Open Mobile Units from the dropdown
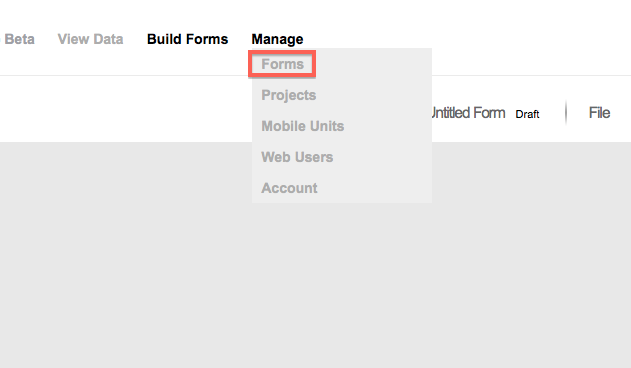The width and height of the screenshot is (631, 368). [303, 126]
